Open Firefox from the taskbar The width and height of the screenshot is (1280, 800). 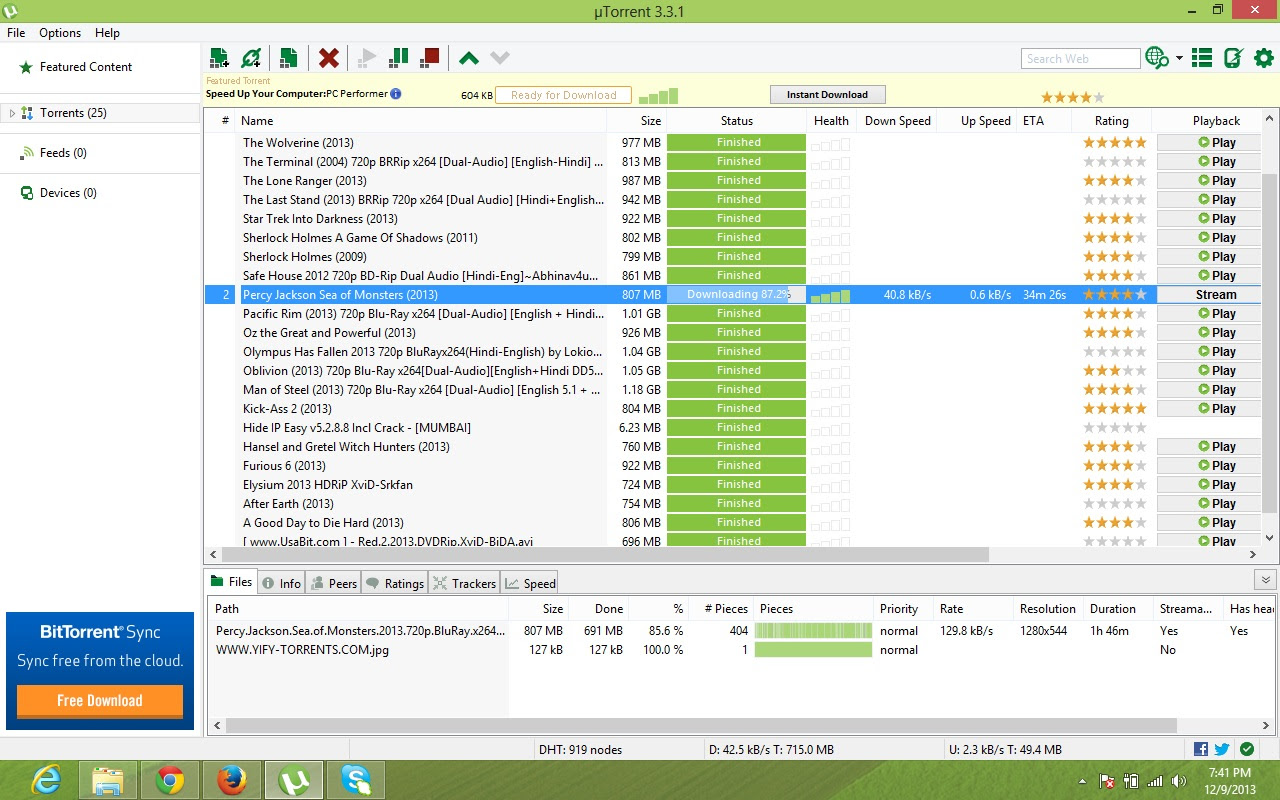(231, 780)
